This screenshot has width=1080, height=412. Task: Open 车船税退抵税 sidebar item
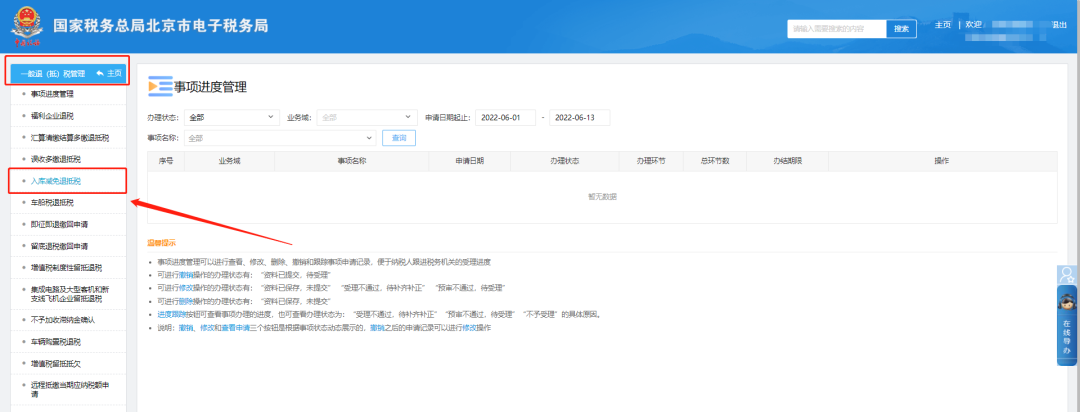click(x=59, y=203)
